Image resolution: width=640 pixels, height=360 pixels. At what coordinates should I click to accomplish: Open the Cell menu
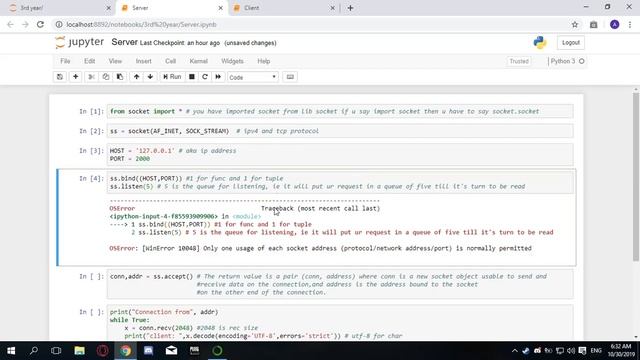pos(170,61)
